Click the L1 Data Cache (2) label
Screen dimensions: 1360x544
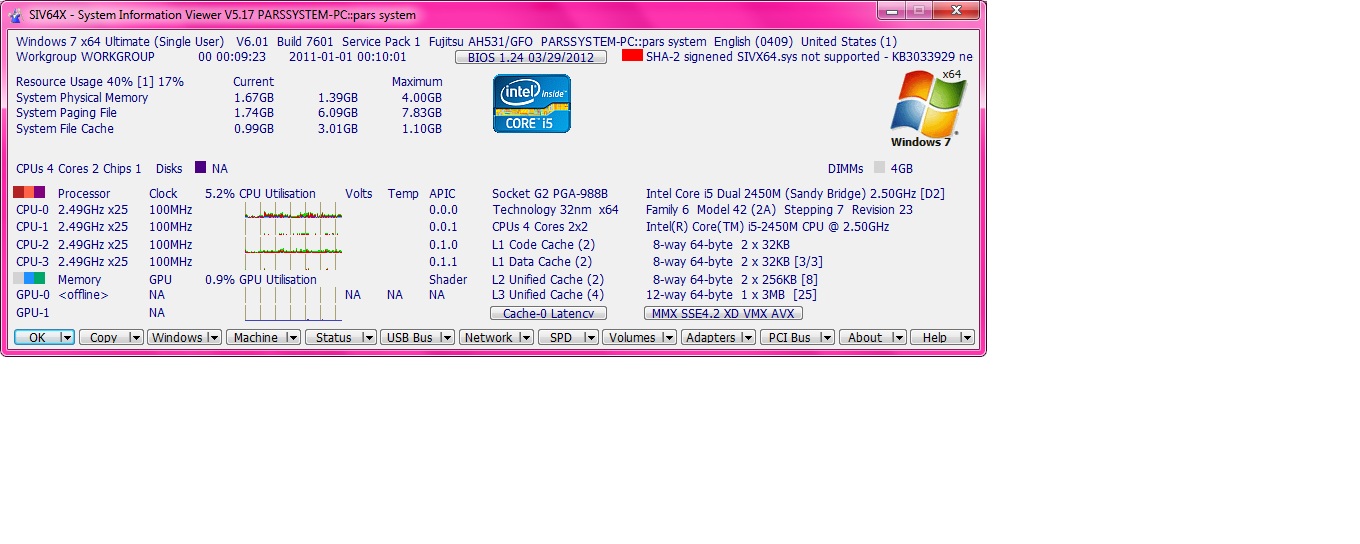point(542,262)
